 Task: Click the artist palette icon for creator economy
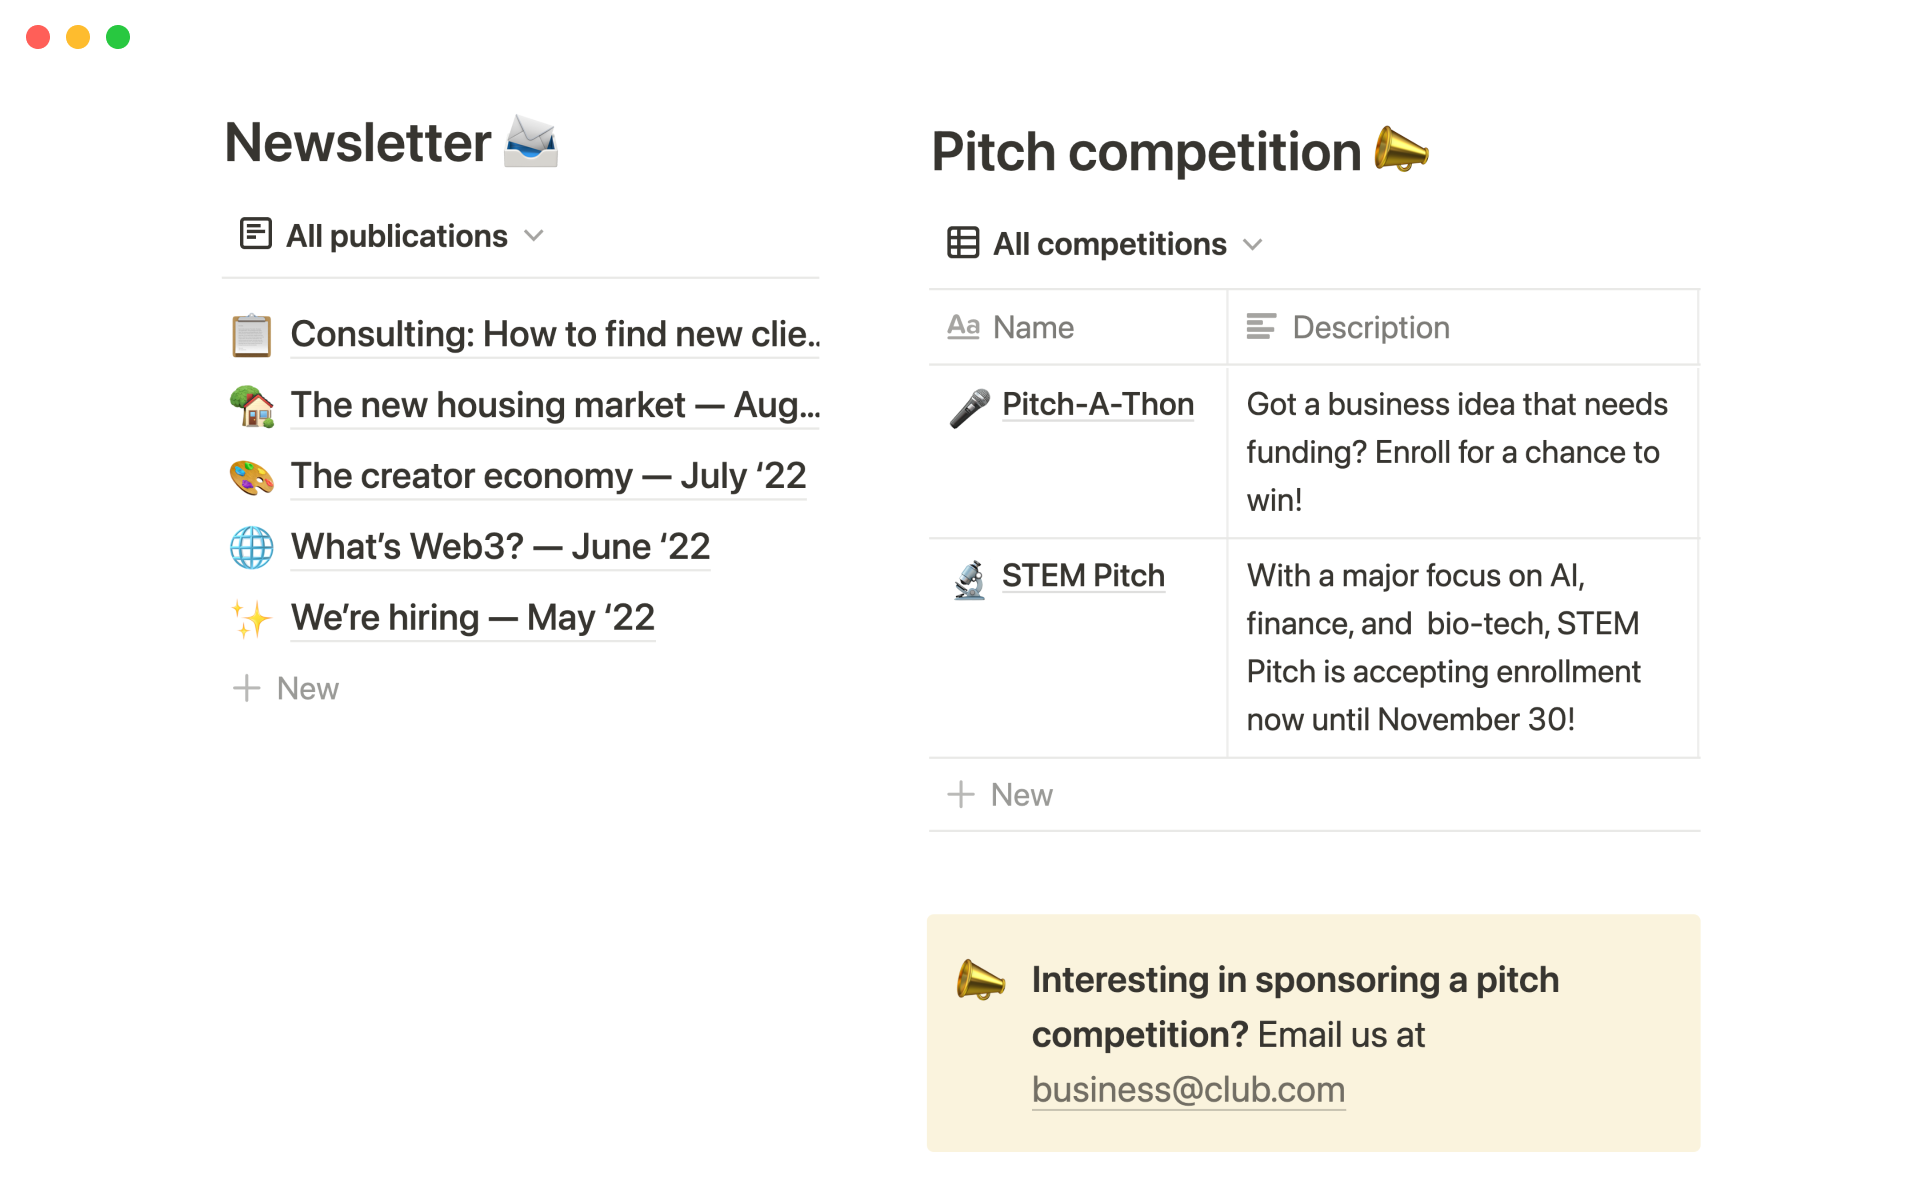point(252,477)
